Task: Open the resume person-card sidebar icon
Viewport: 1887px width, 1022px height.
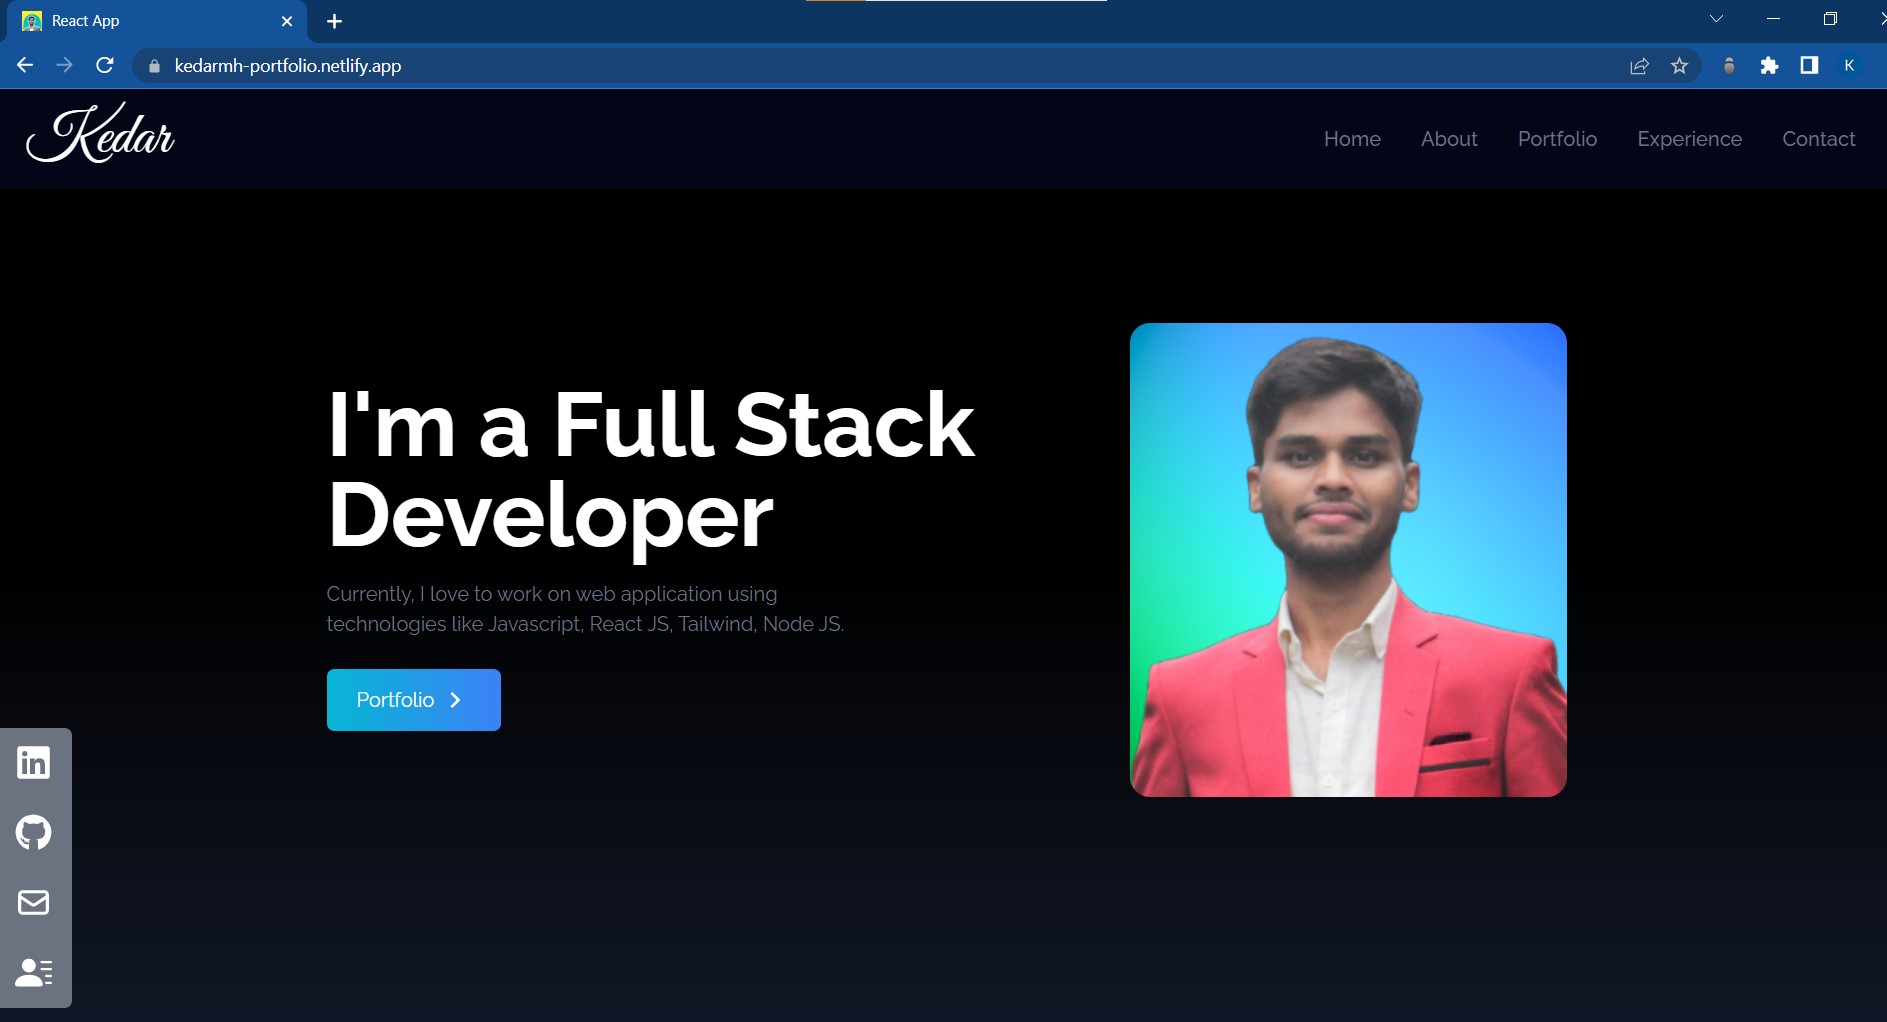Action: click(x=34, y=972)
